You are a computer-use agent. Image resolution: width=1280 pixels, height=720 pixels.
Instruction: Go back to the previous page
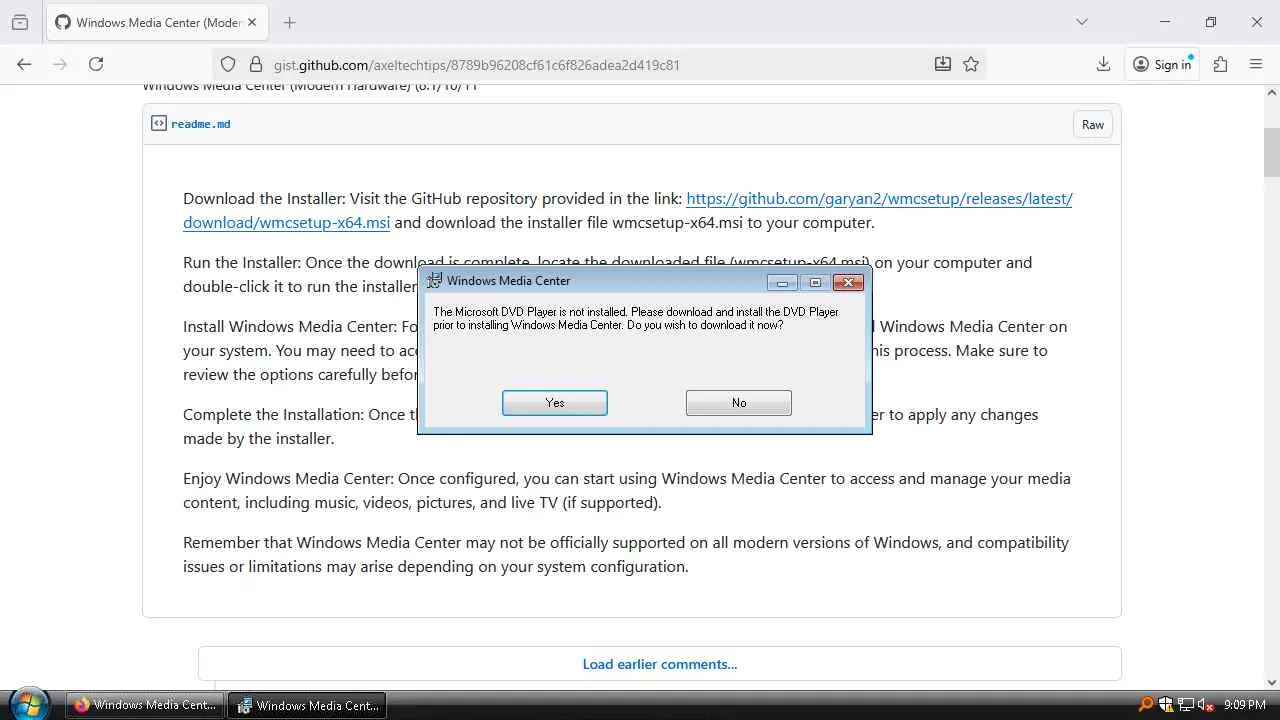24,64
